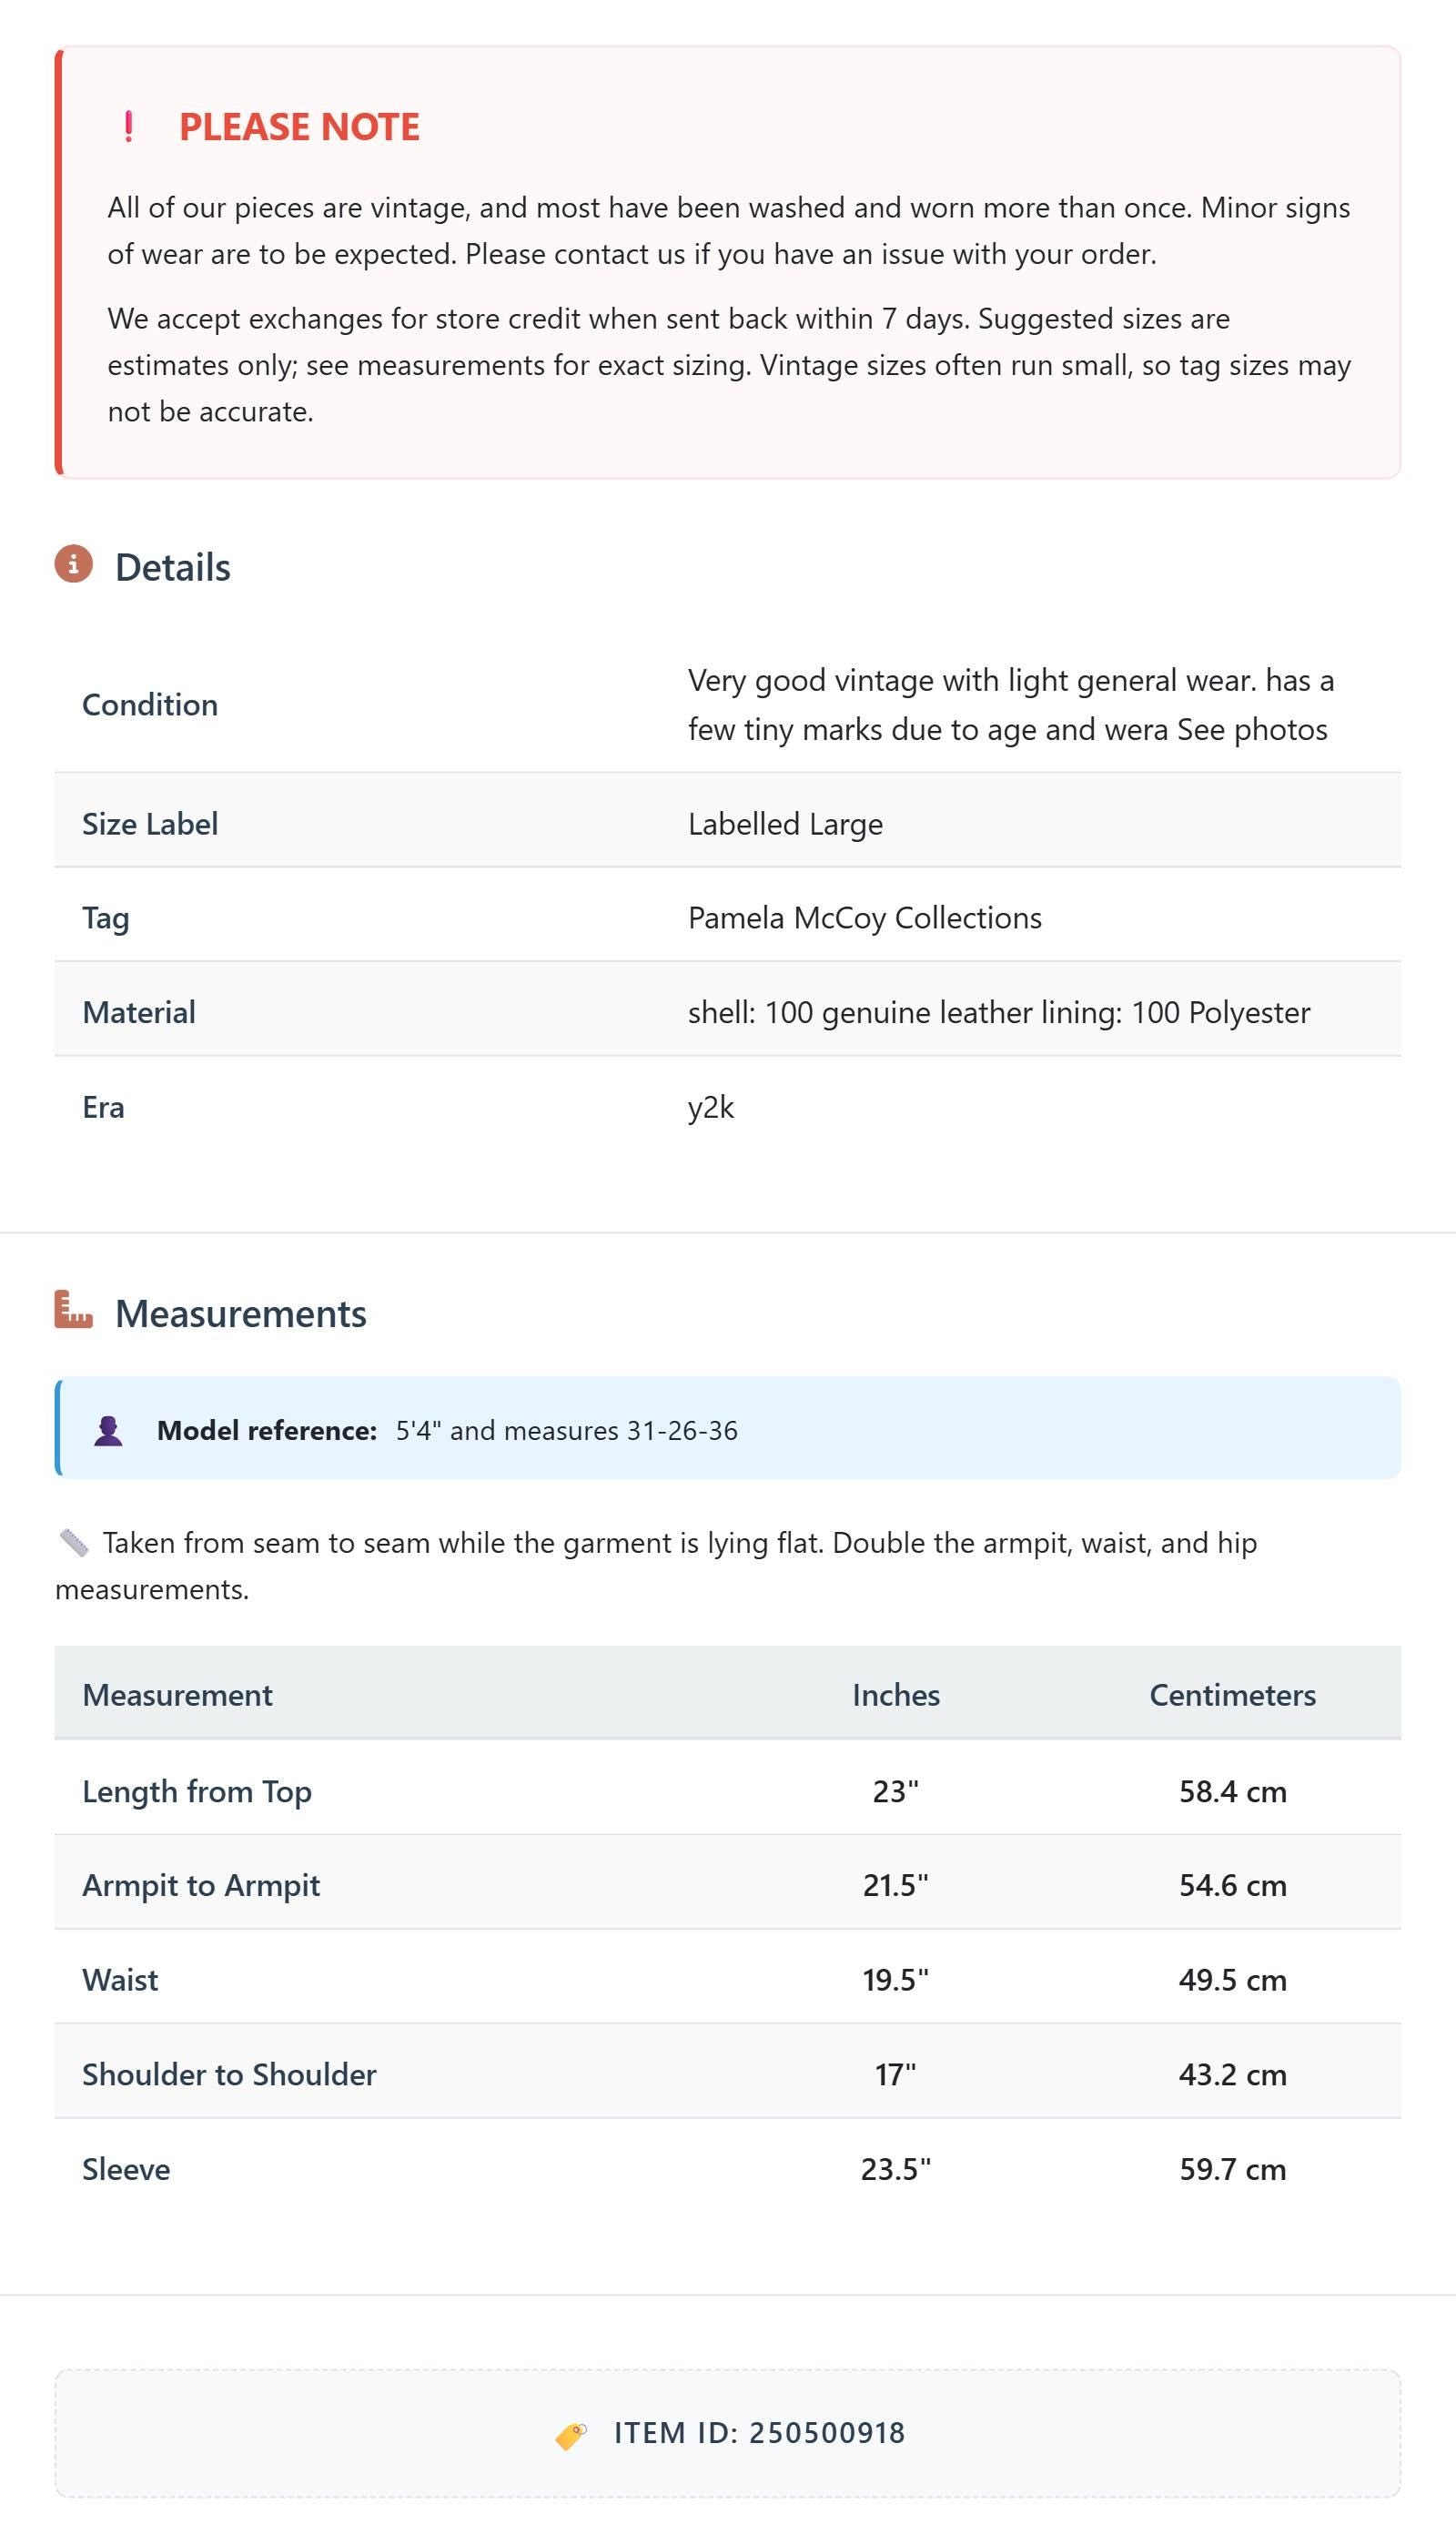Select the 23.5" sleeve inches value
The height and width of the screenshot is (2545, 1456).
(896, 2168)
